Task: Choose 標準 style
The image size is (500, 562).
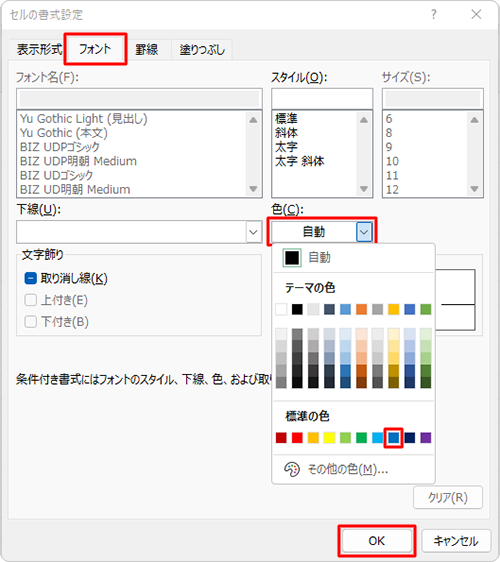Action: pos(286,119)
